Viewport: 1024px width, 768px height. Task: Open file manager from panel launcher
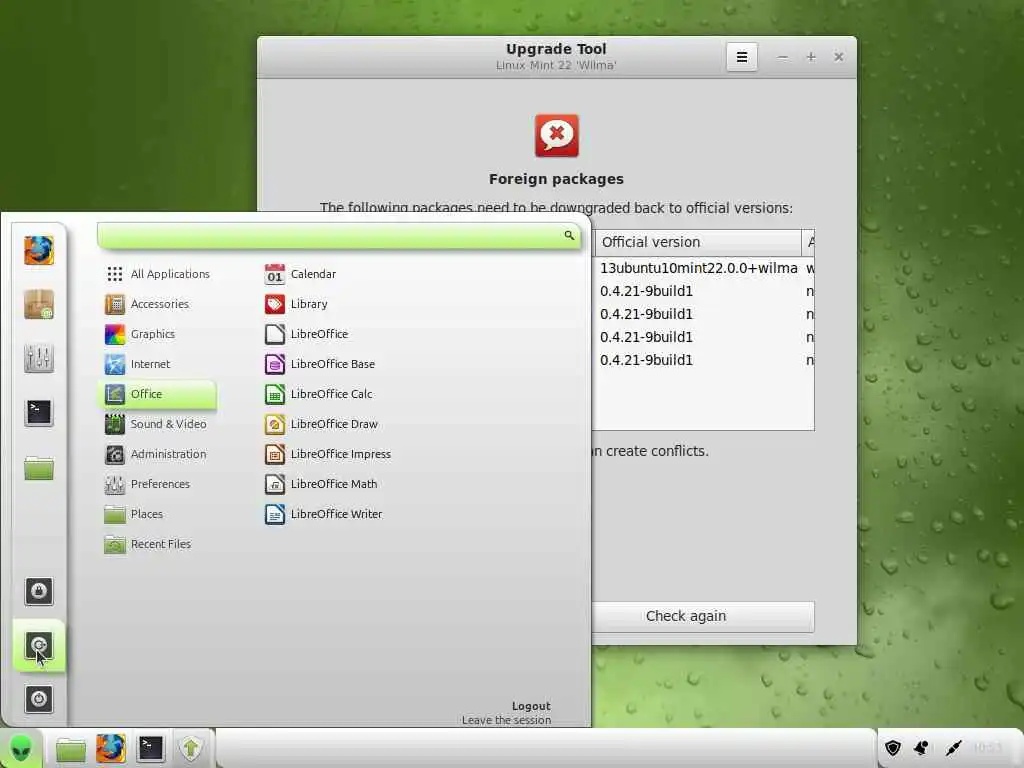[71, 749]
